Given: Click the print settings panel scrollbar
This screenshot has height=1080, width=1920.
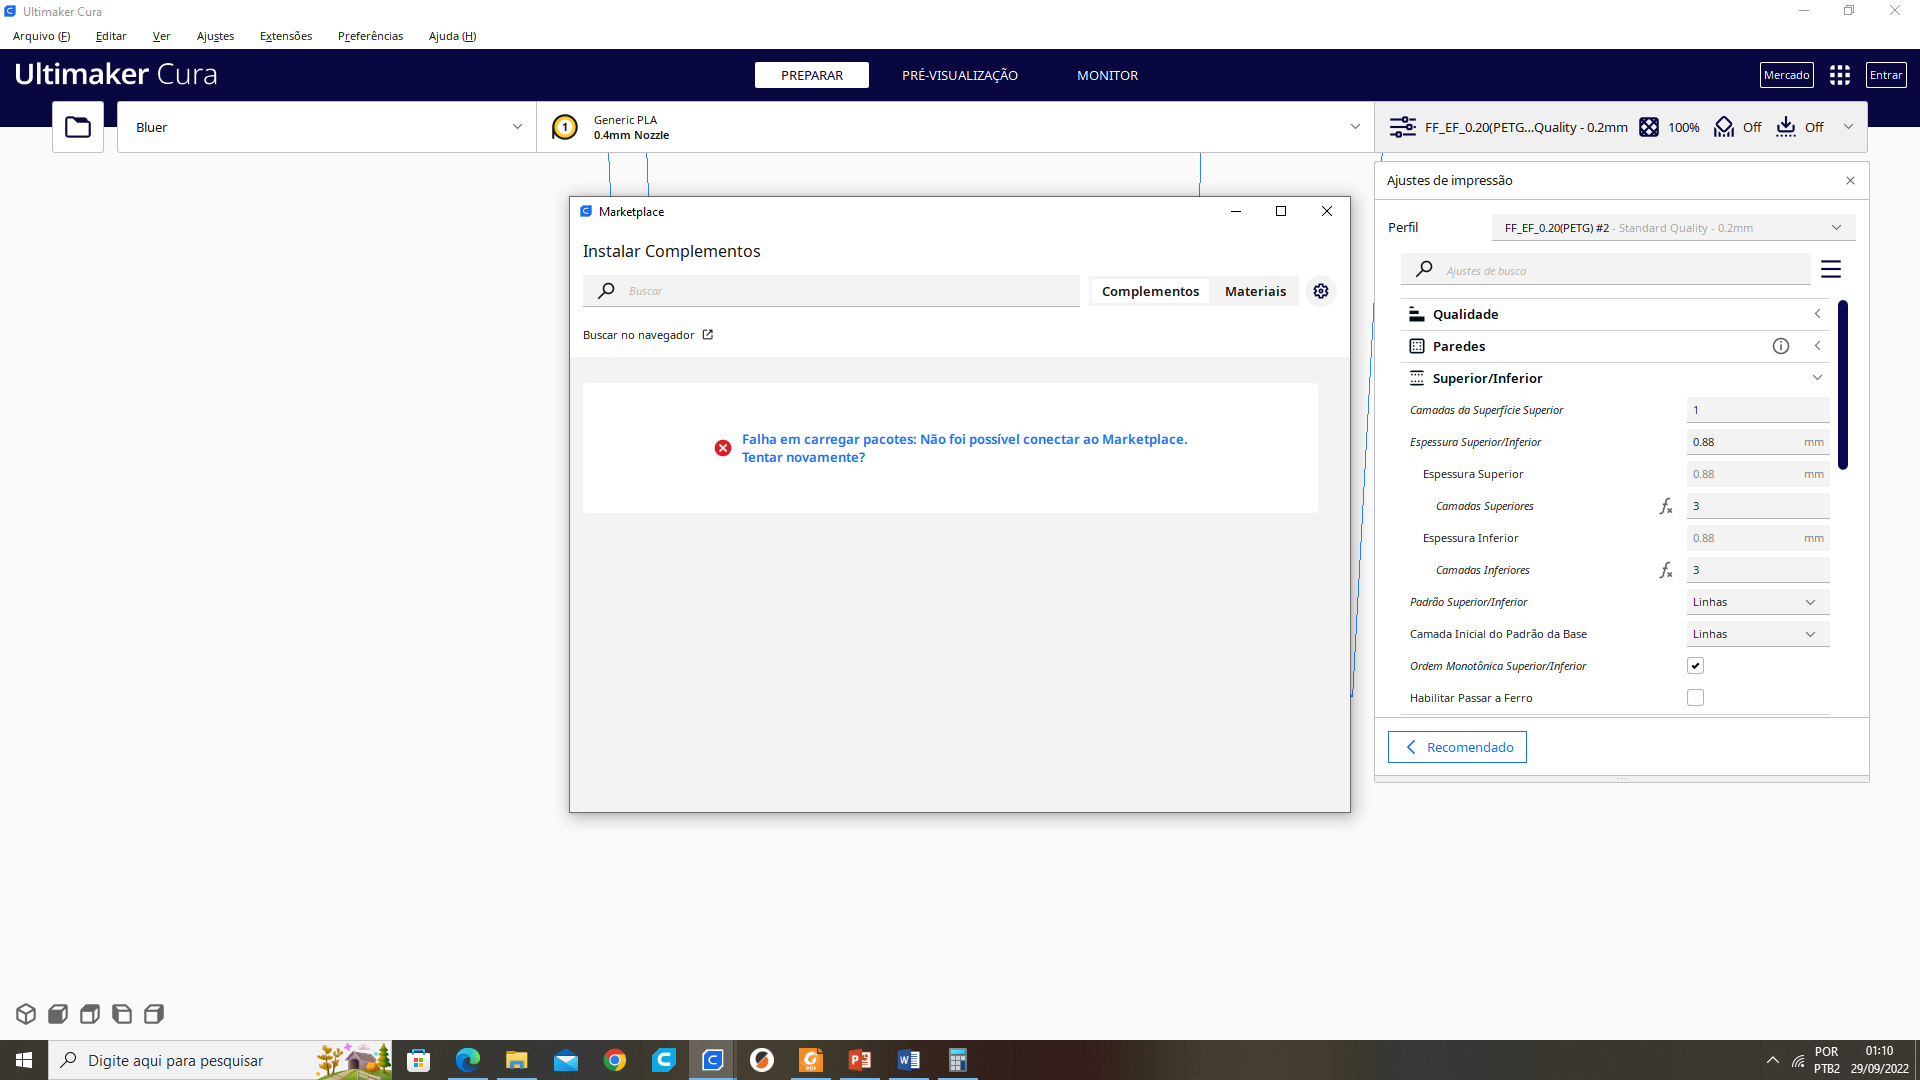Looking at the screenshot, I should click(1843, 385).
